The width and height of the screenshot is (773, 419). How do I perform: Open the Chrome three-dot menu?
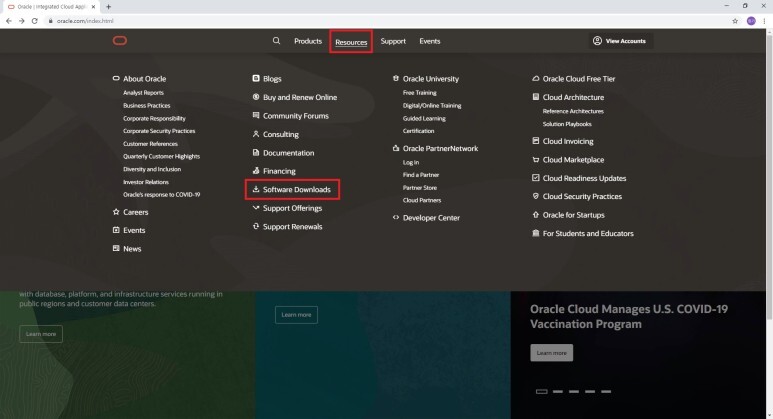point(765,21)
